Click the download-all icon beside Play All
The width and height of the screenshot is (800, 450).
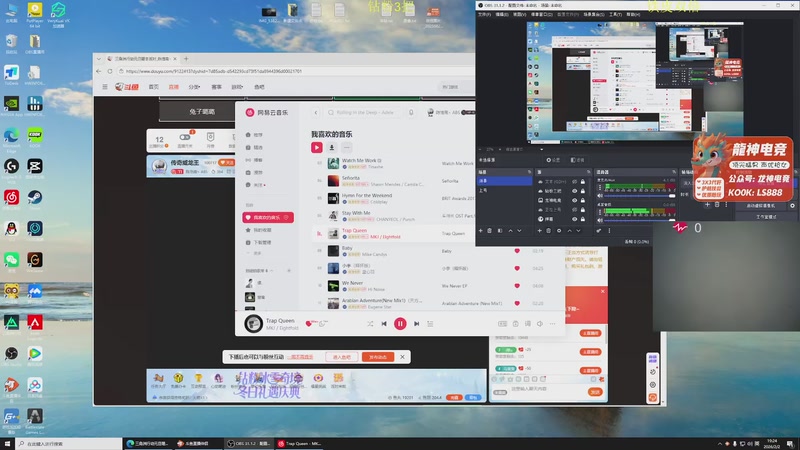click(332, 147)
